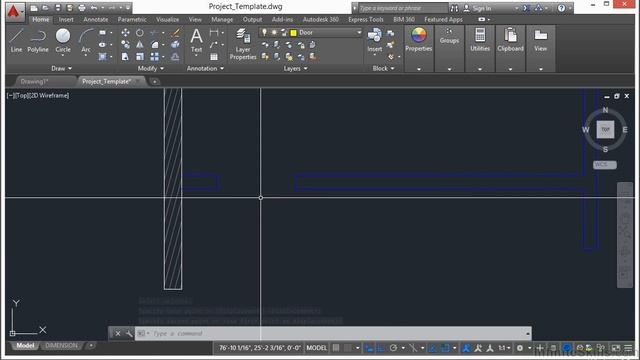Click the Move tool icon in Modify
Screen dimensions: 640x360
pyautogui.click(x=125, y=33)
